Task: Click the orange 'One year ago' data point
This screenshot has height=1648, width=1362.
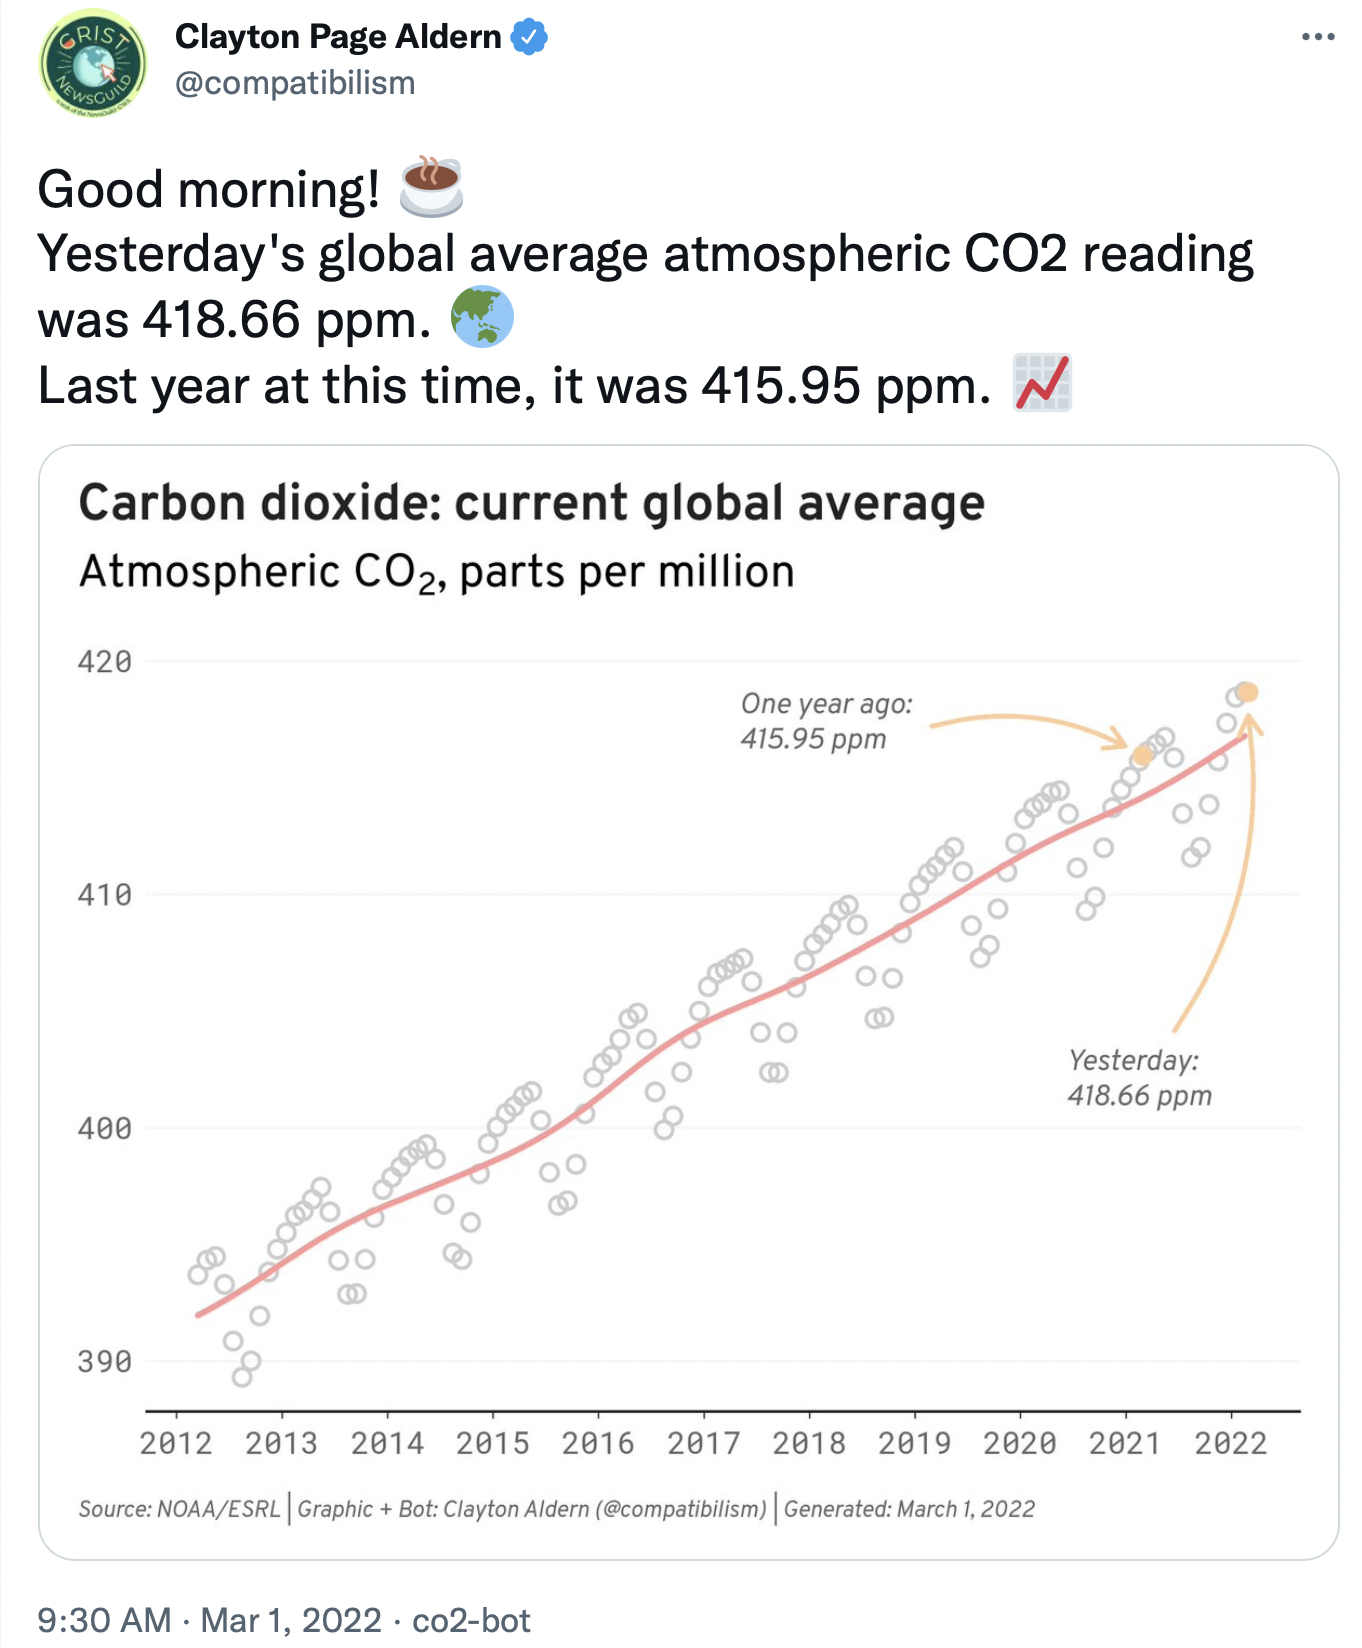Action: 1142,755
